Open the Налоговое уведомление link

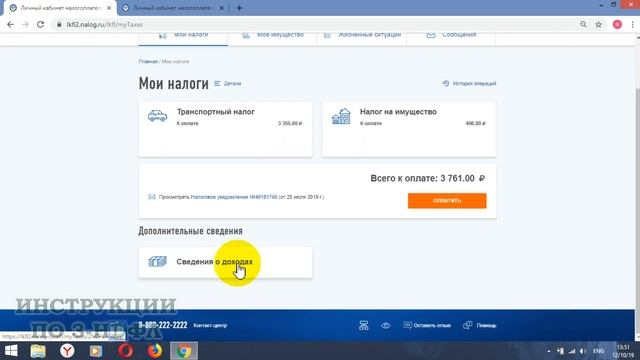click(x=234, y=197)
